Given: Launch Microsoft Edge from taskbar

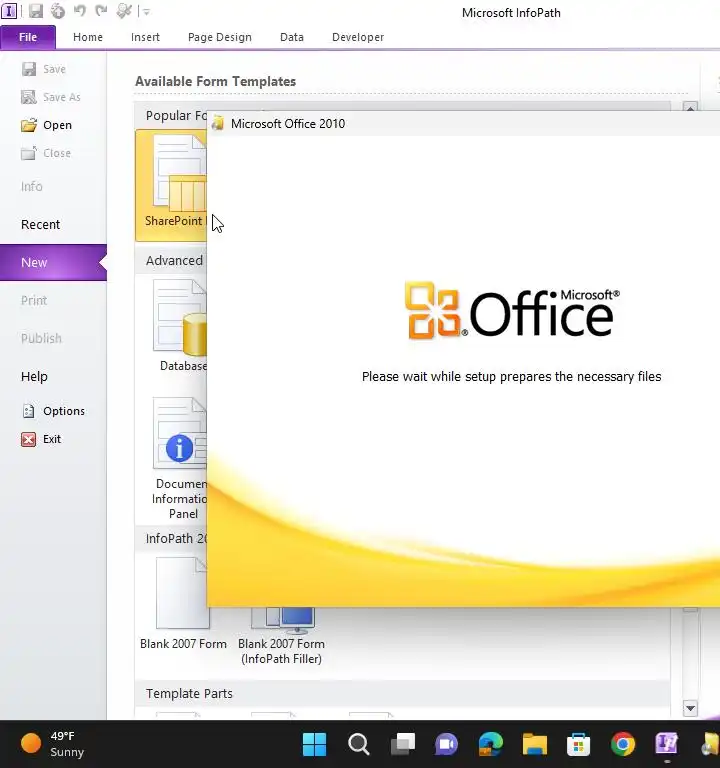Looking at the screenshot, I should click(490, 744).
